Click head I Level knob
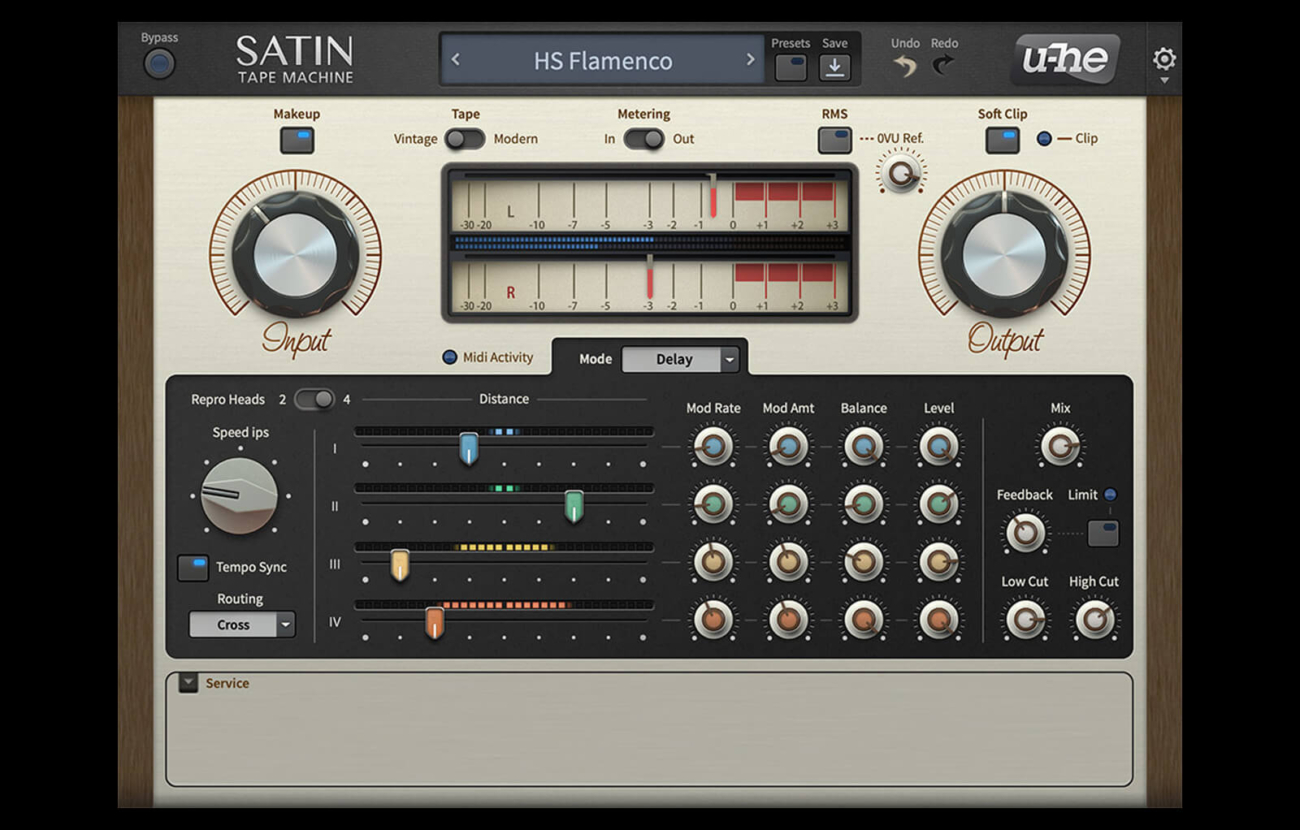 pyautogui.click(x=938, y=447)
